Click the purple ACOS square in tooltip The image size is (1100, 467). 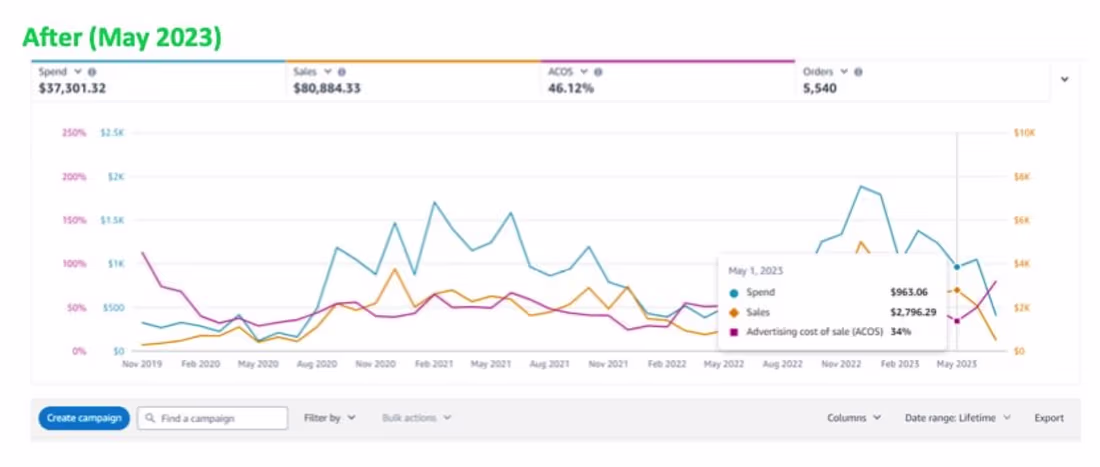[x=735, y=331]
